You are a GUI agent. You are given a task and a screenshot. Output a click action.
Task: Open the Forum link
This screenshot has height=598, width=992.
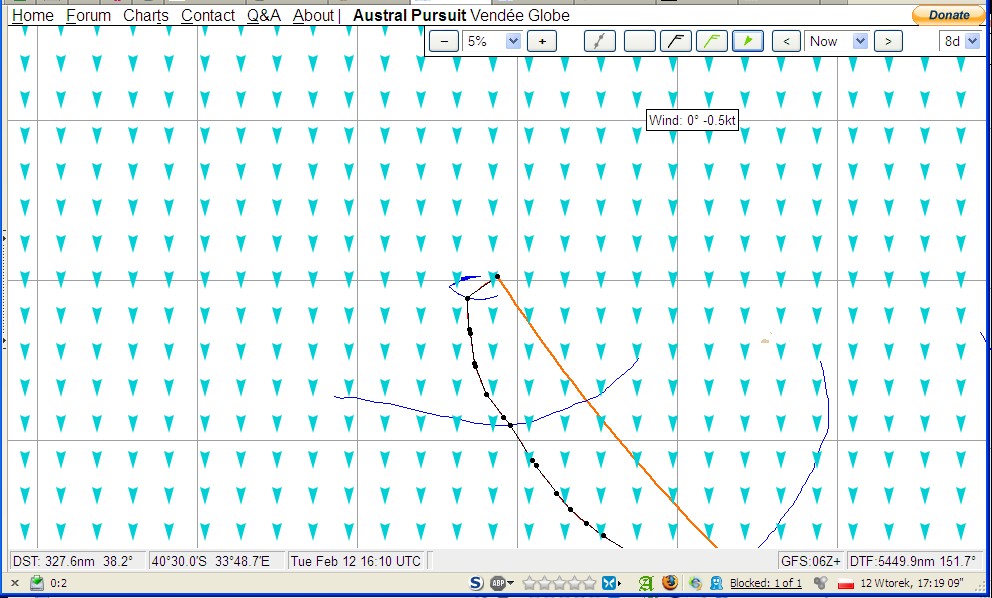[88, 15]
